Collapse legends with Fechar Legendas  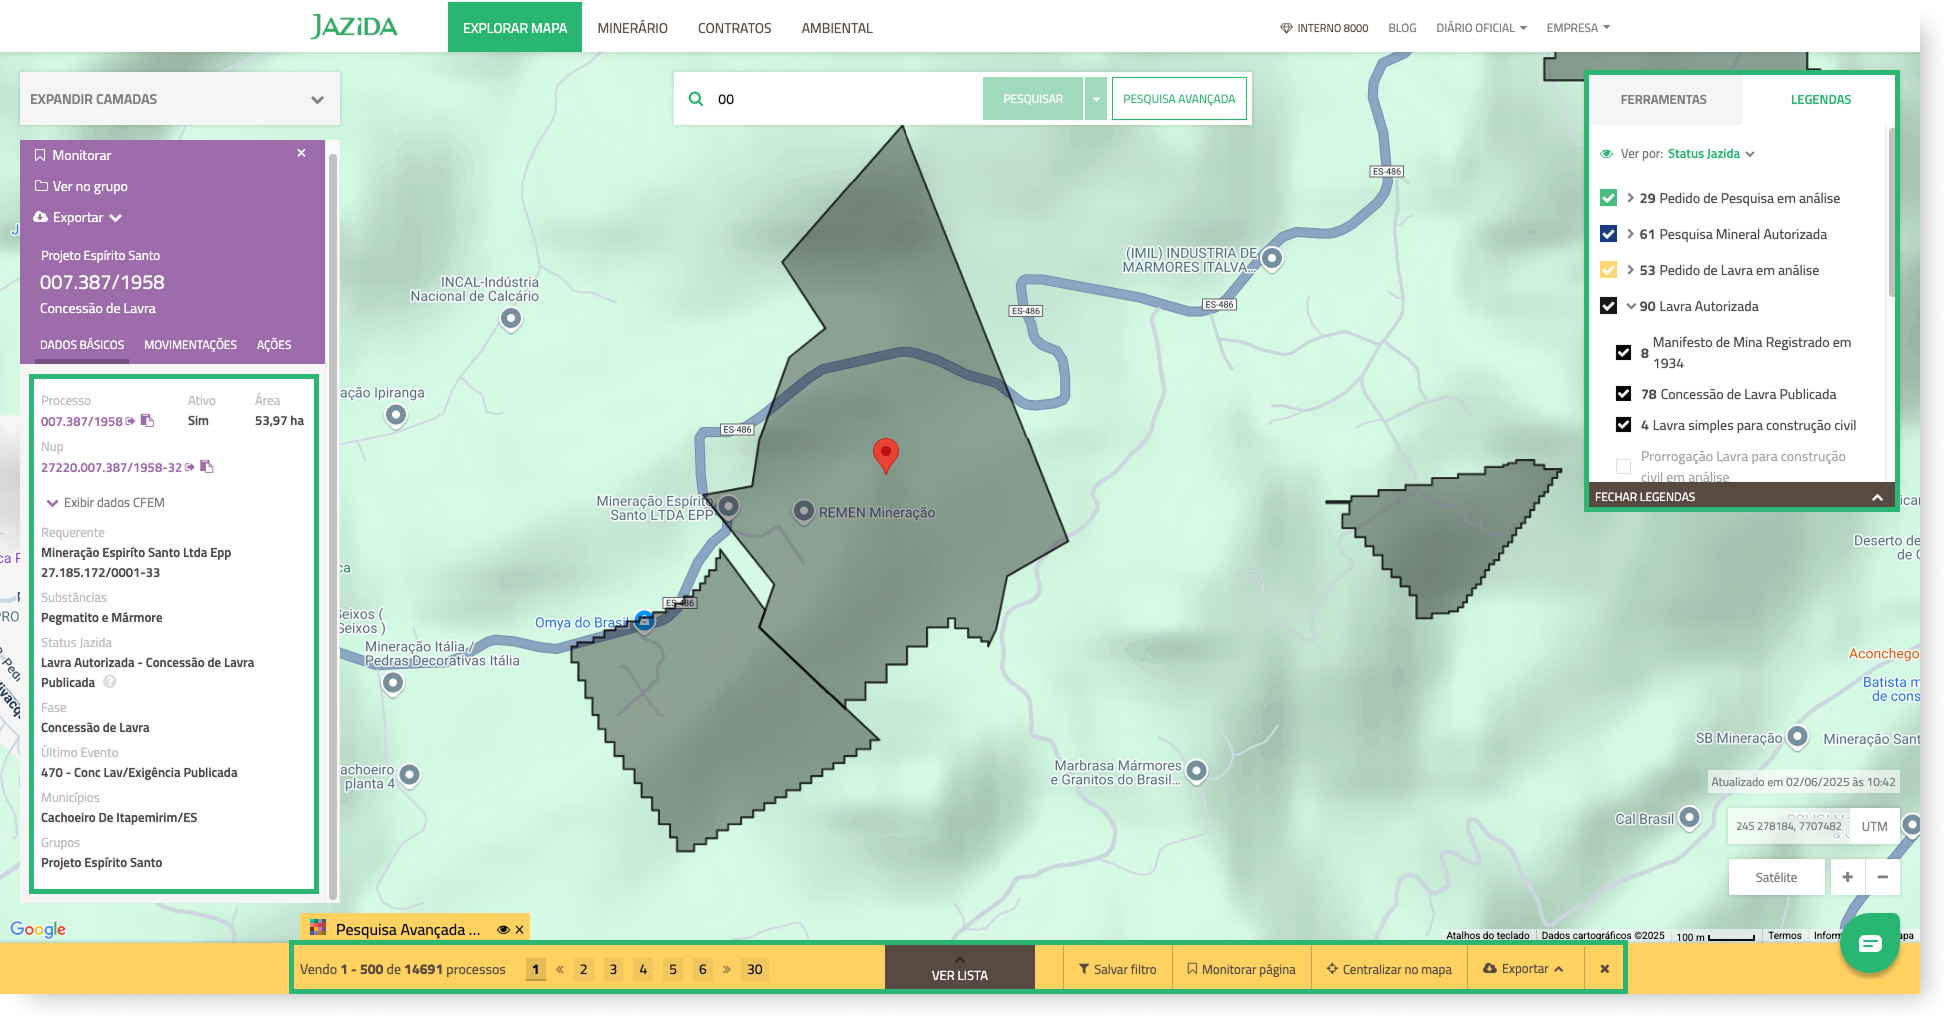point(1739,496)
